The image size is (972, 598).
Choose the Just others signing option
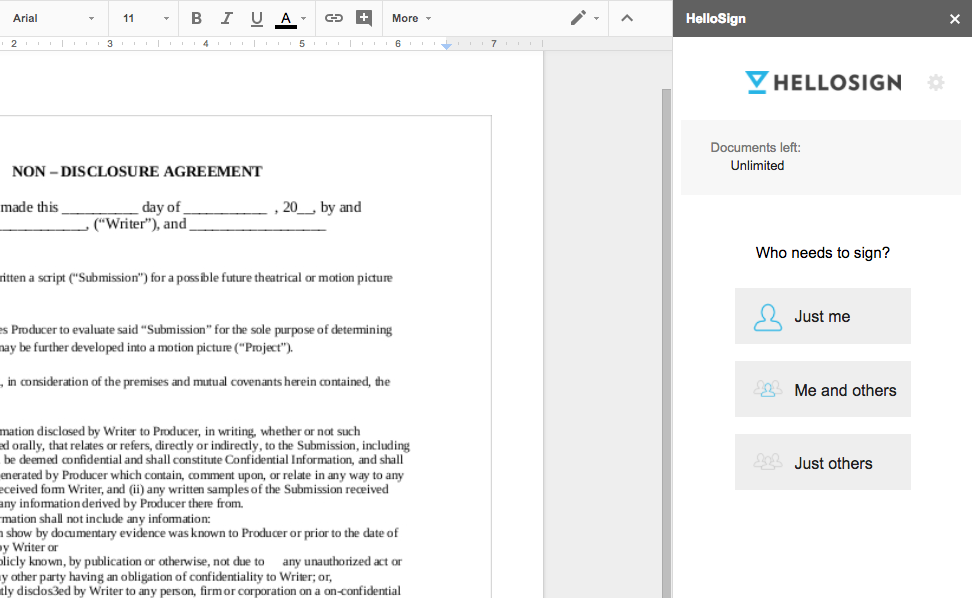823,462
